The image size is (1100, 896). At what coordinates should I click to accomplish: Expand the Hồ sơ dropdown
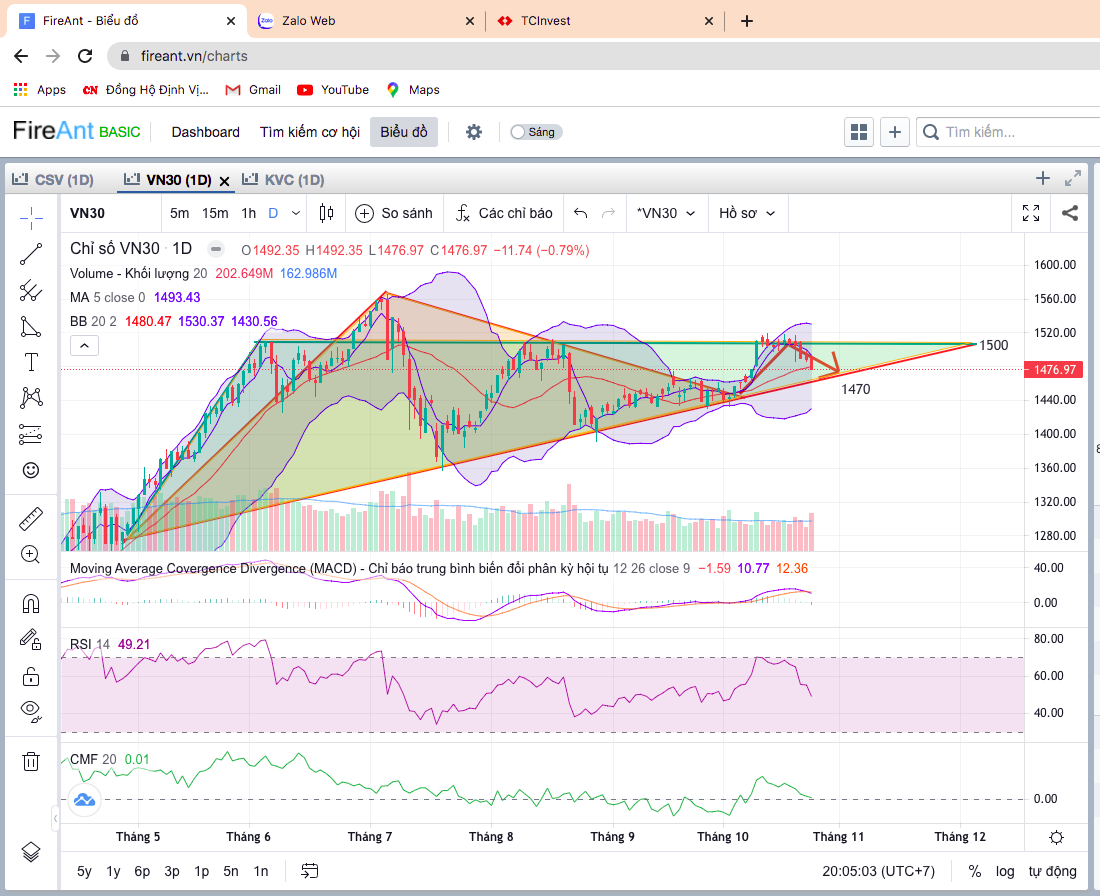[x=747, y=213]
